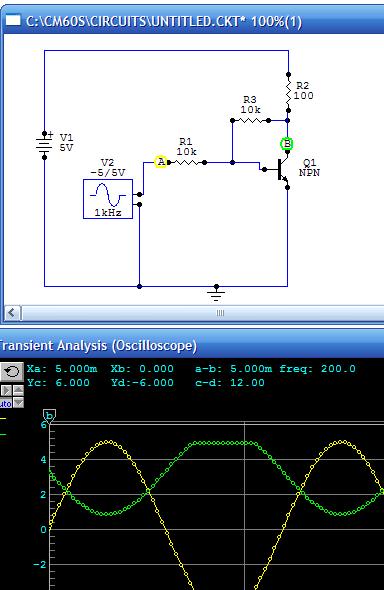The width and height of the screenshot is (384, 590).
Task: Click the right-arrow button below reset
Action: point(6,391)
